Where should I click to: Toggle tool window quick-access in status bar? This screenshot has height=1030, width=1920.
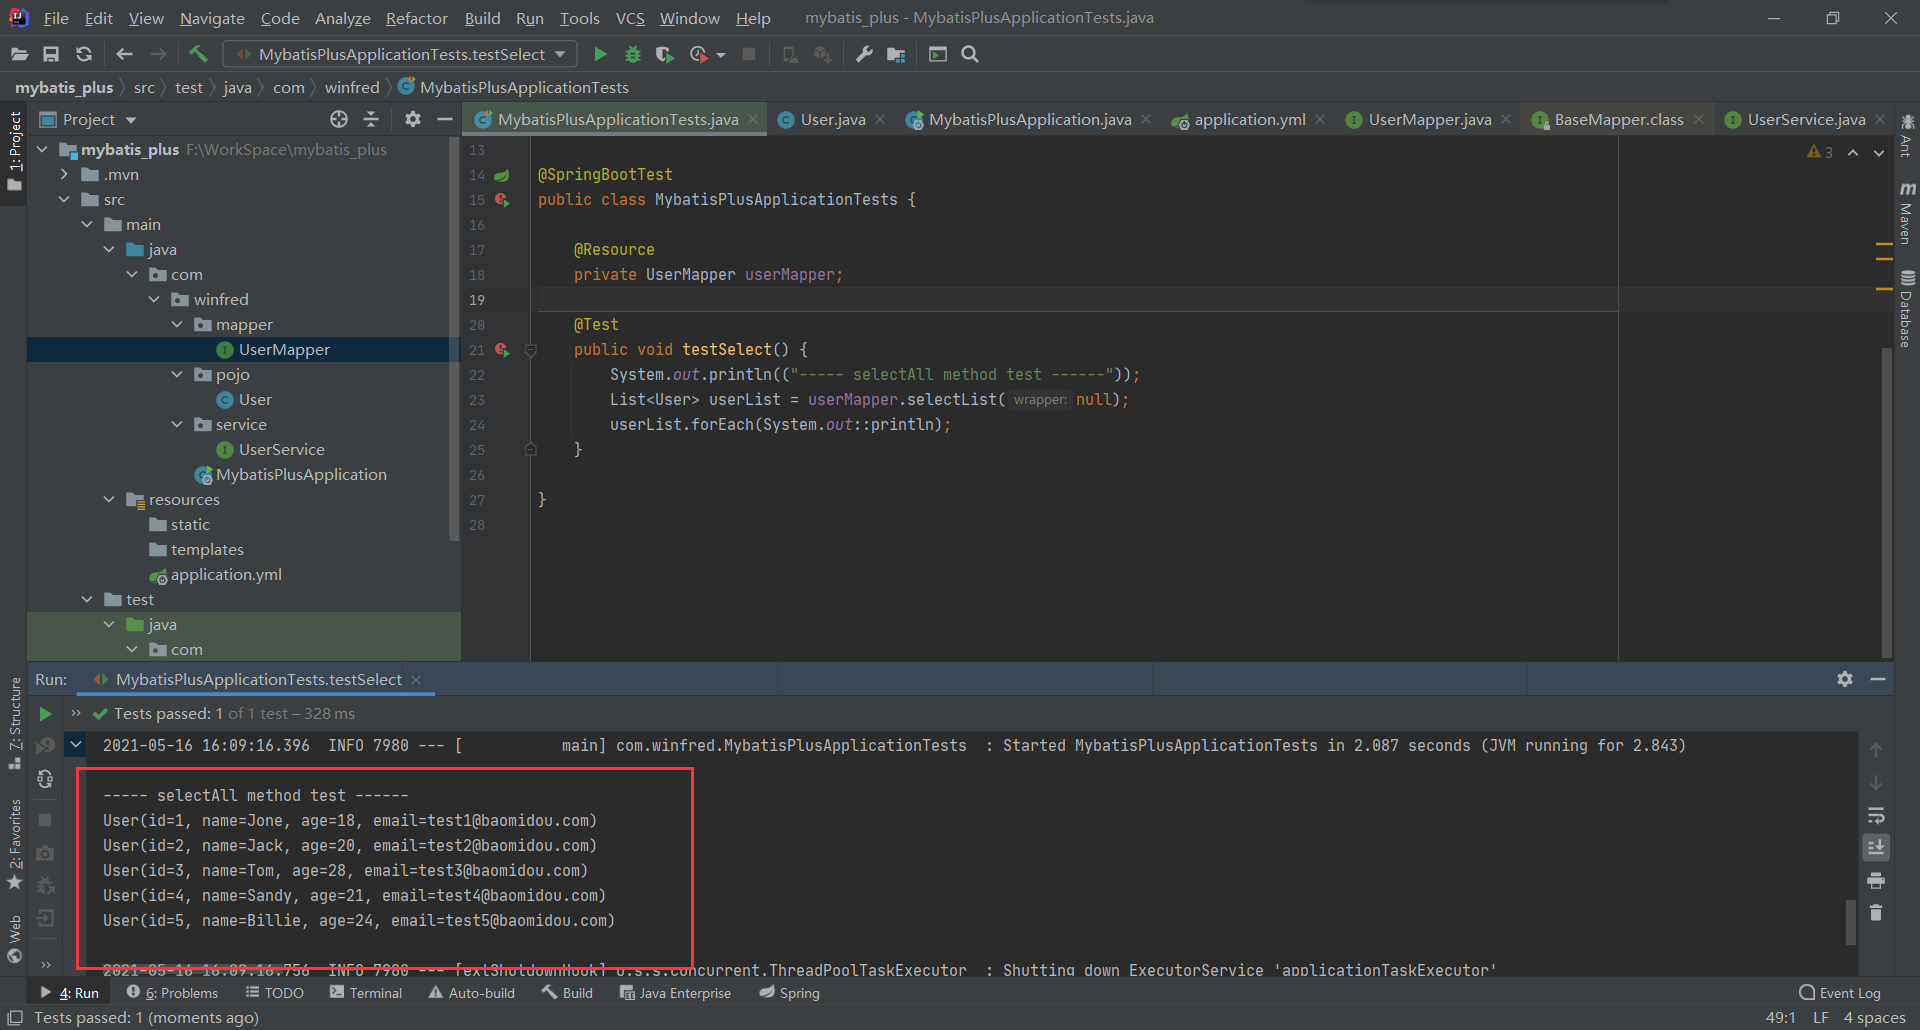click(15, 1018)
